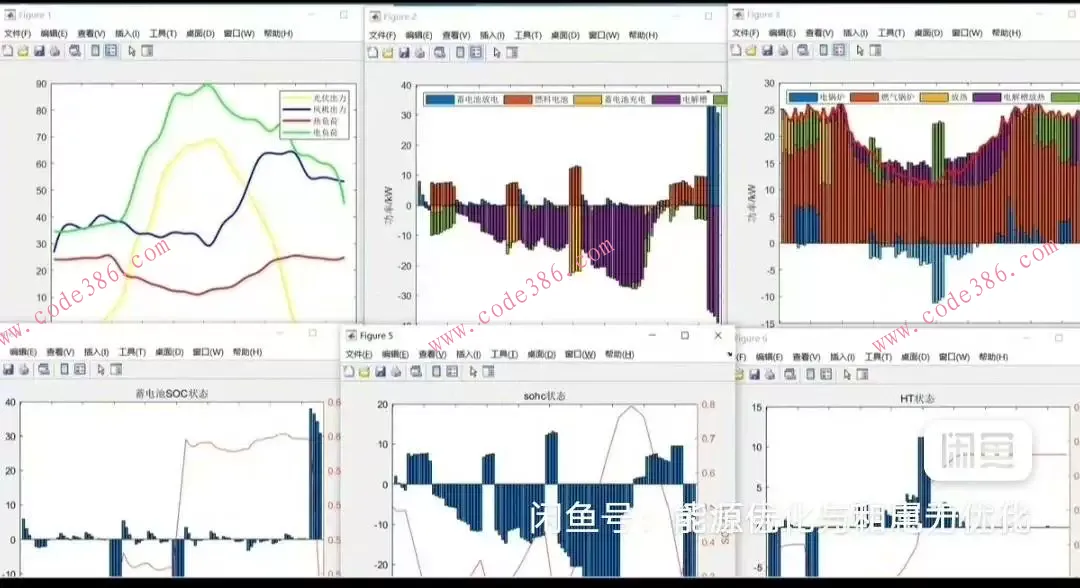The image size is (1080, 588).
Task: Click New Figure icon in Figure 2 toolbar
Action: [373, 52]
